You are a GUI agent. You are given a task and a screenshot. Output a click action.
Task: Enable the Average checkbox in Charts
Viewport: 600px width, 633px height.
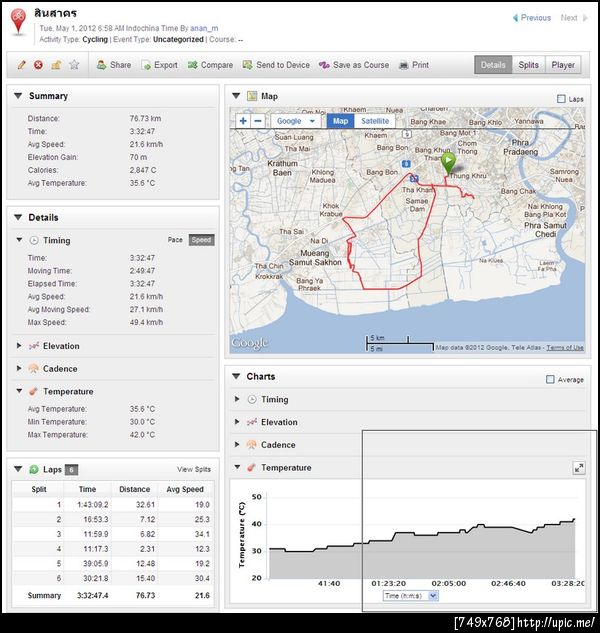(x=550, y=379)
